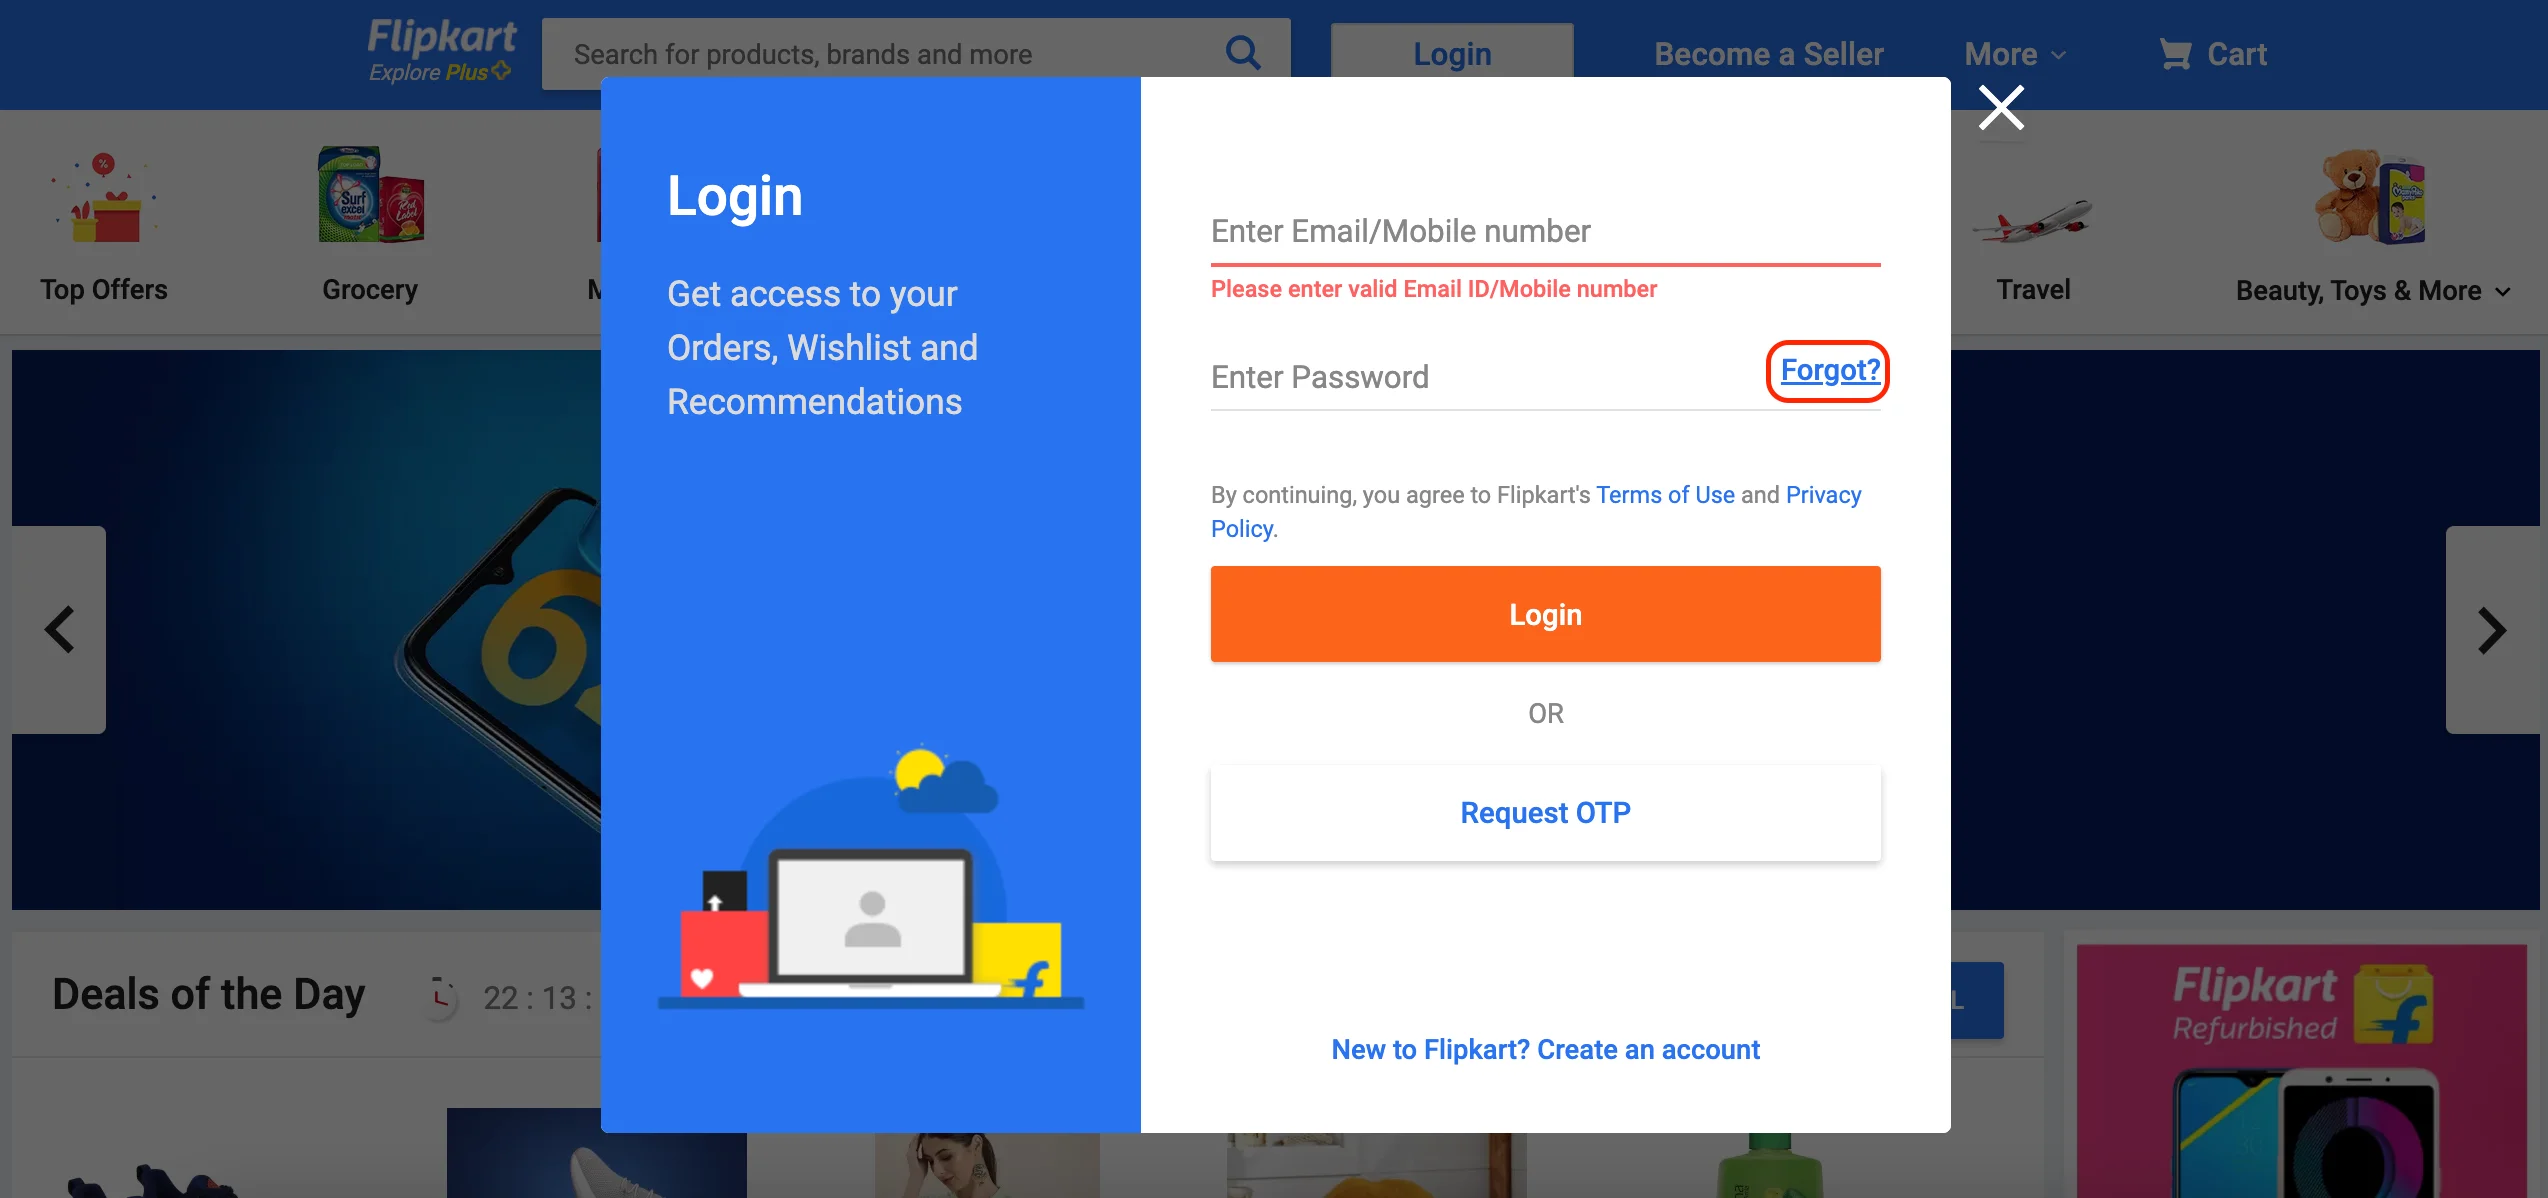Open the Terms of Use link

(1665, 495)
